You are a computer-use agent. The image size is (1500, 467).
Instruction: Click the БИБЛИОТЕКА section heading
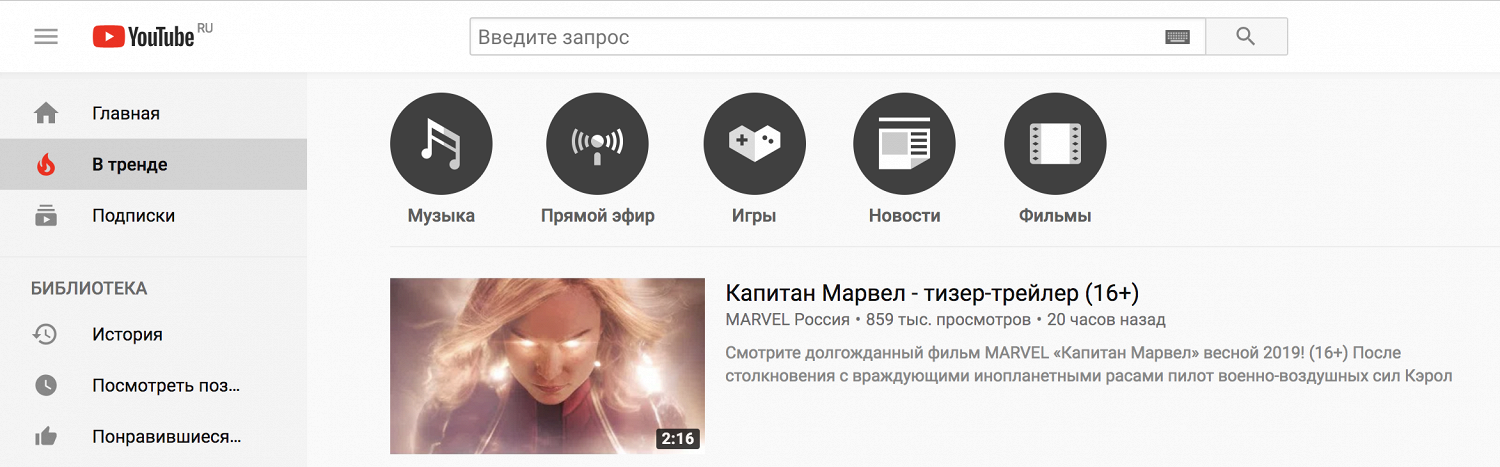(89, 288)
